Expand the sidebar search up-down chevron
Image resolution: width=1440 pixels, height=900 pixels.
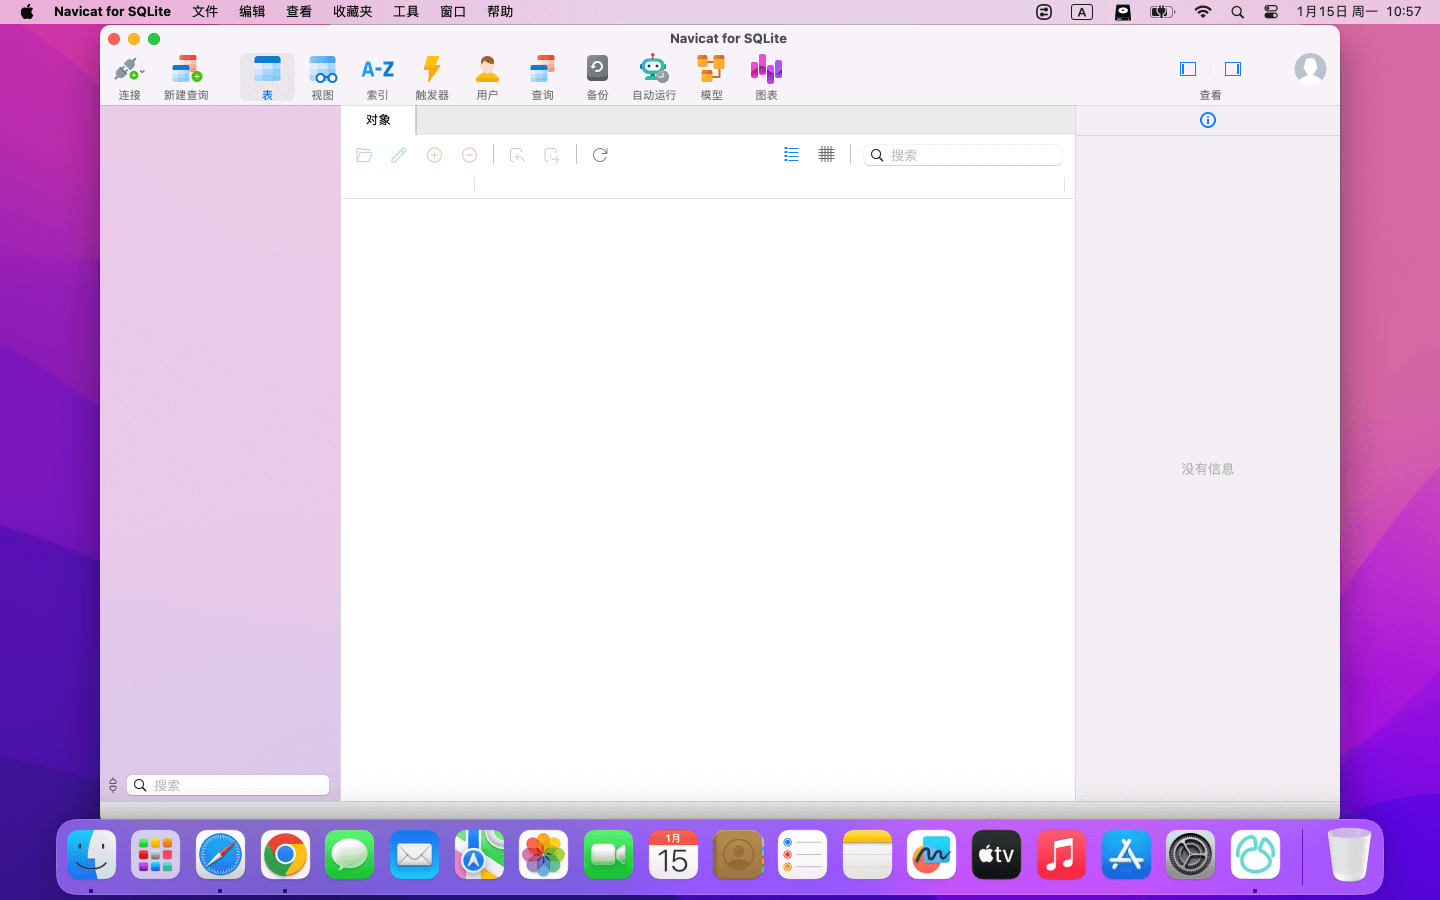(x=113, y=785)
